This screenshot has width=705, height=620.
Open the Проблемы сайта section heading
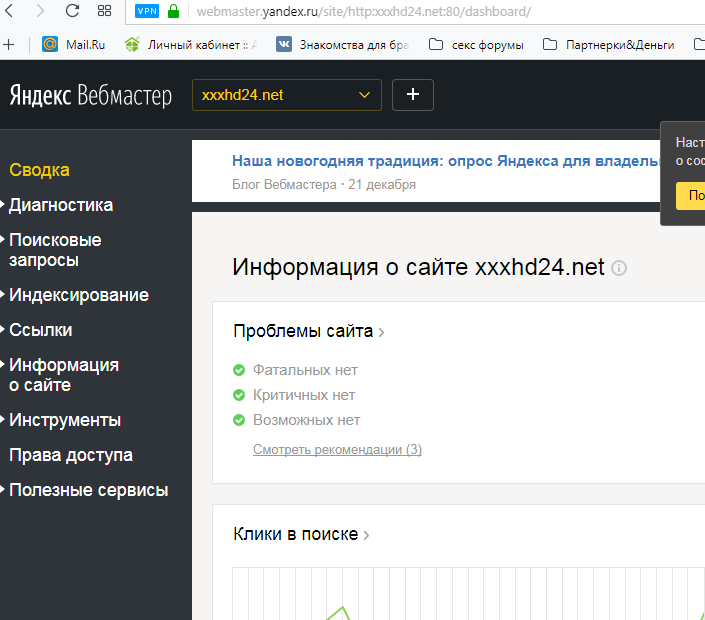click(304, 331)
